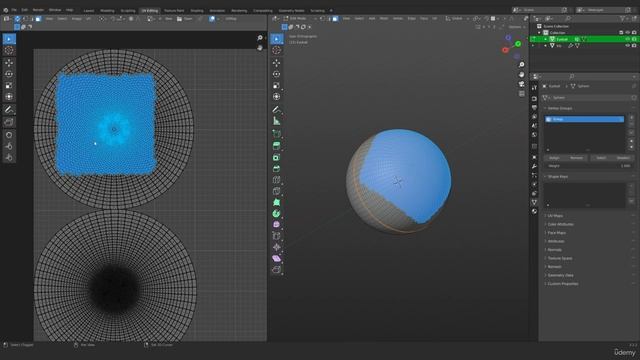This screenshot has width=640, height=360.
Task: Select the 3D viewport Move tool
Action: point(277,63)
